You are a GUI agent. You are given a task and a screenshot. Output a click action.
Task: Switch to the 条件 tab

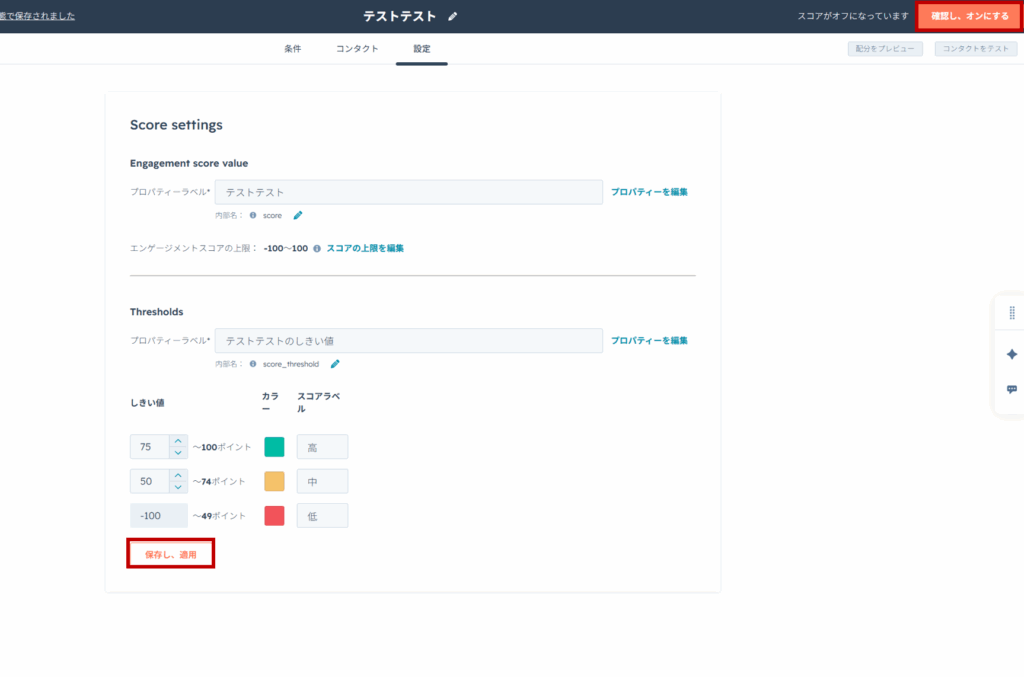pyautogui.click(x=293, y=49)
